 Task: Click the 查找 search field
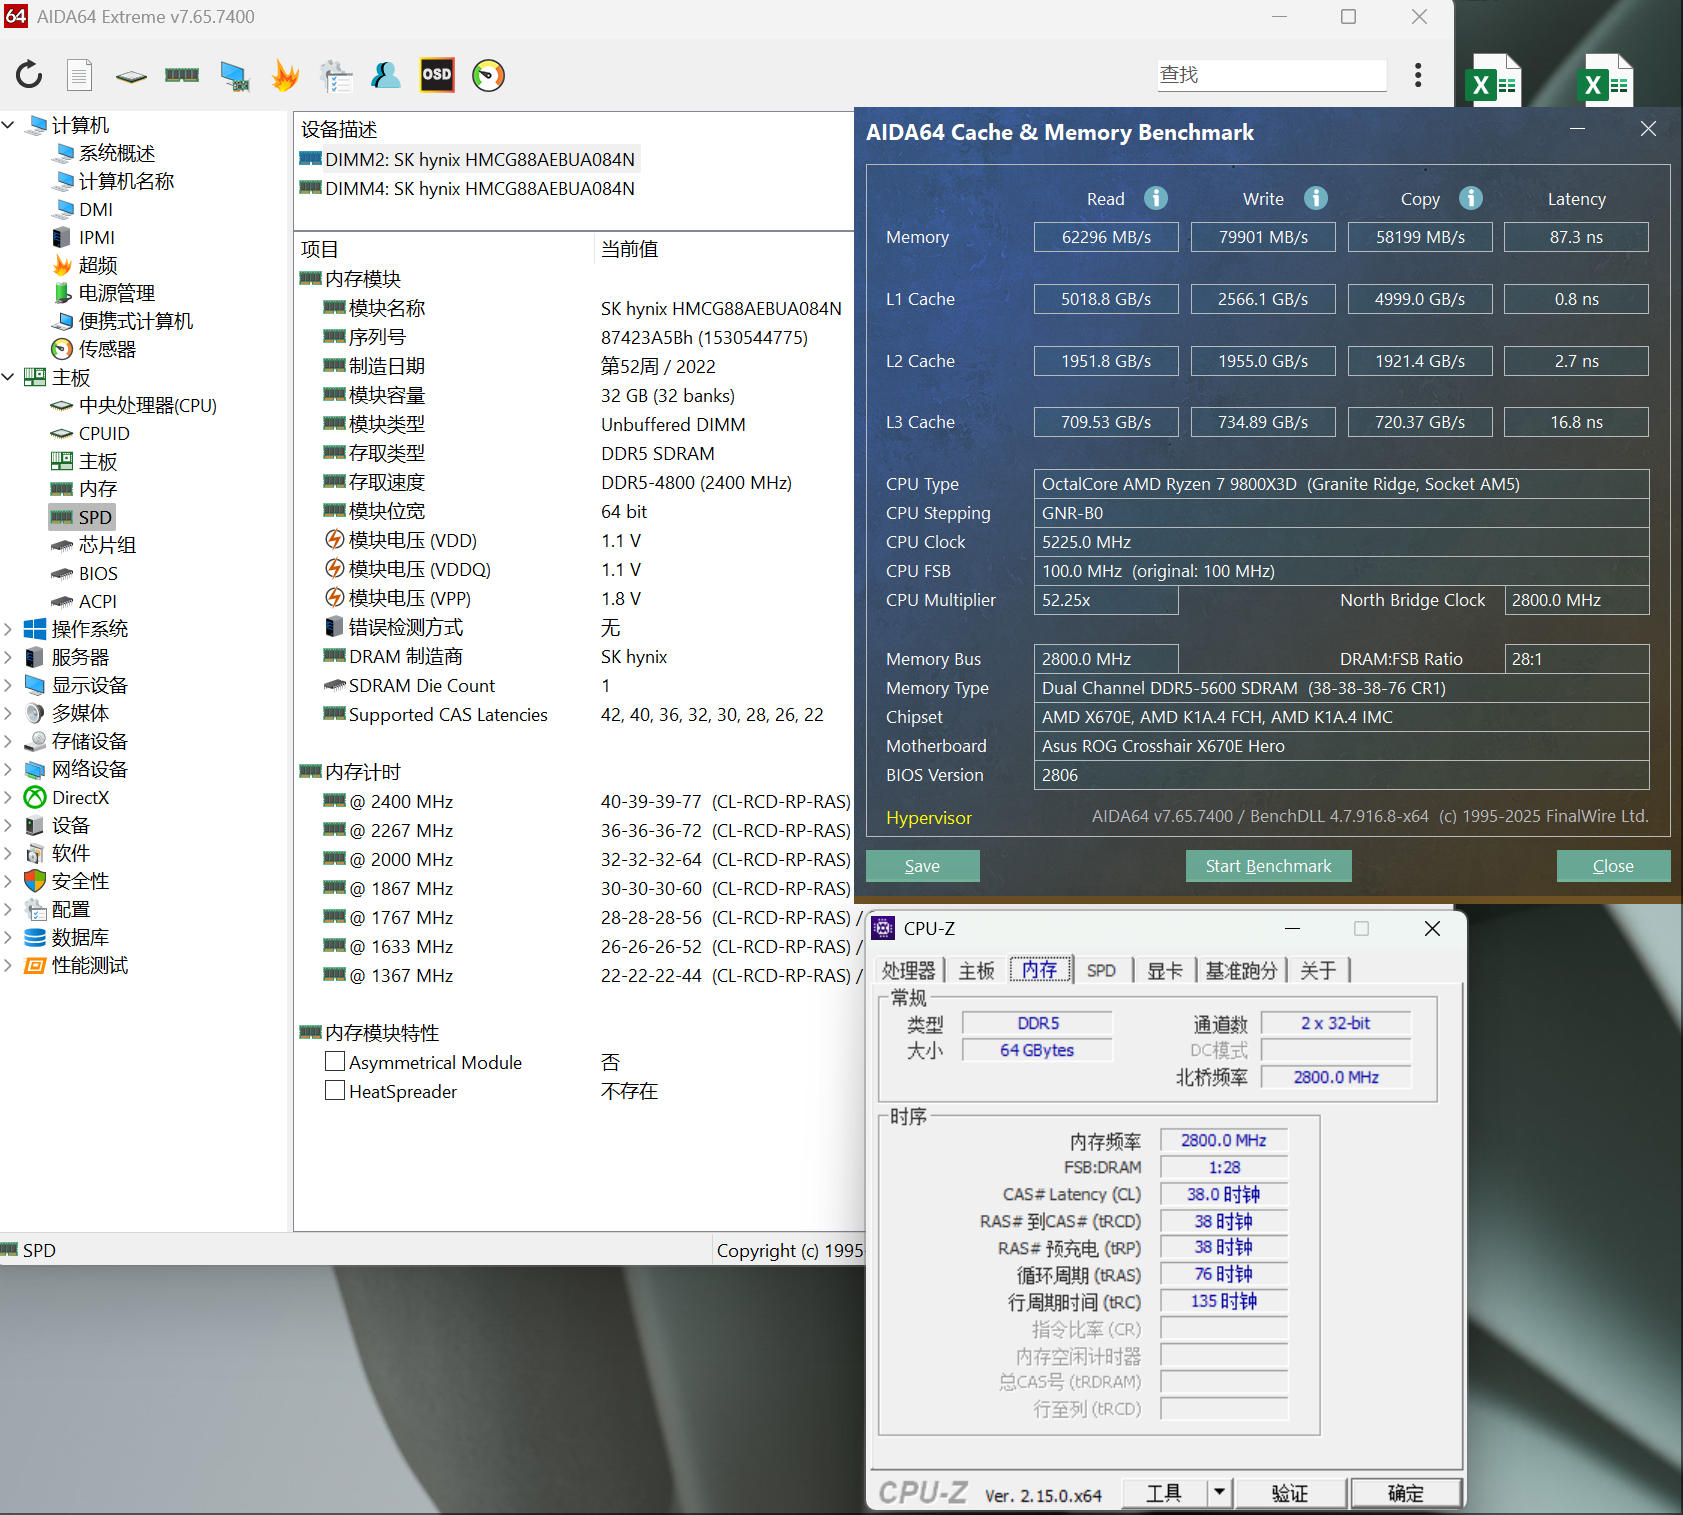(x=1270, y=75)
